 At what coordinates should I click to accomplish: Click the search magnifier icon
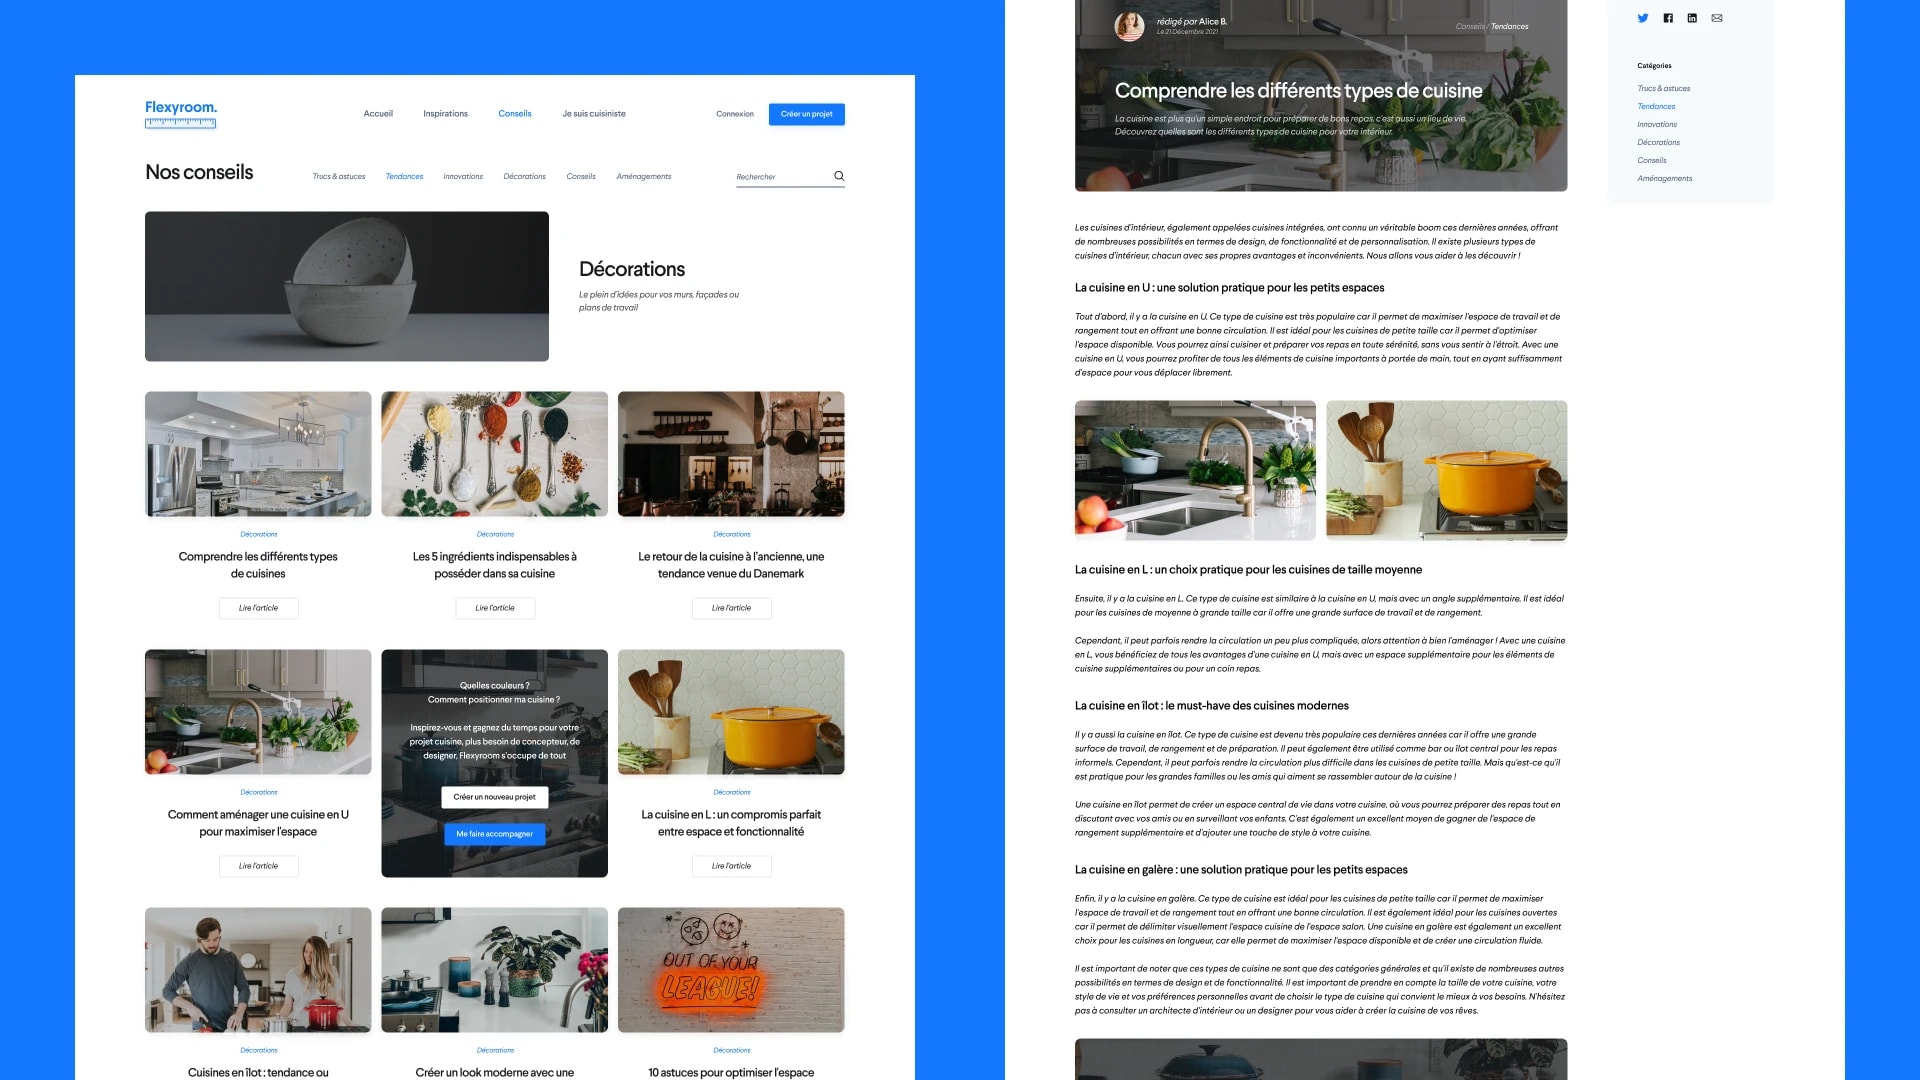point(839,176)
